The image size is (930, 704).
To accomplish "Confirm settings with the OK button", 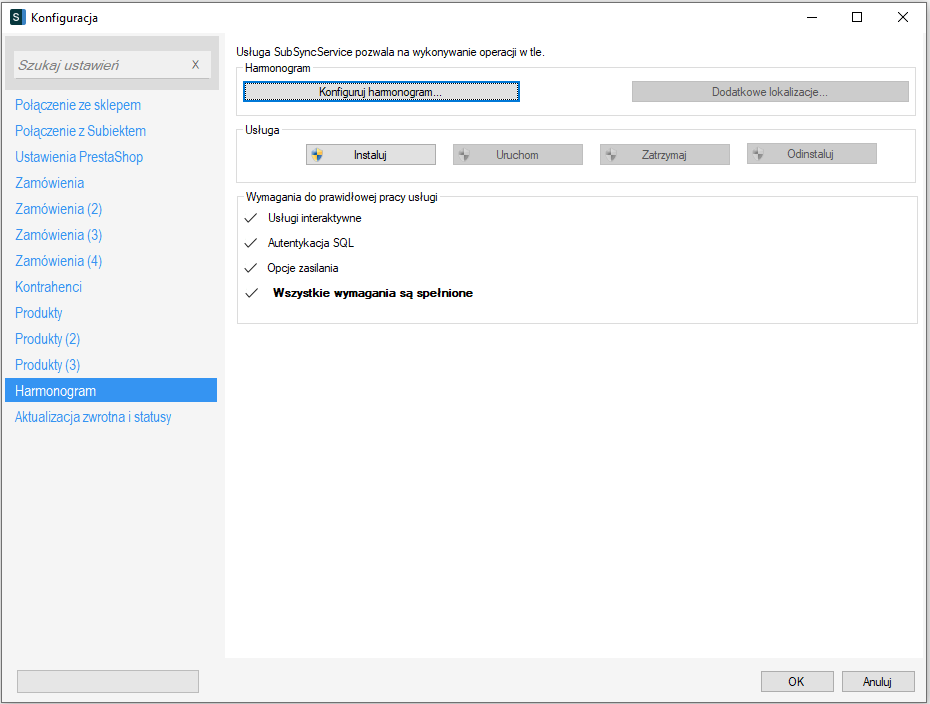I will (x=796, y=682).
